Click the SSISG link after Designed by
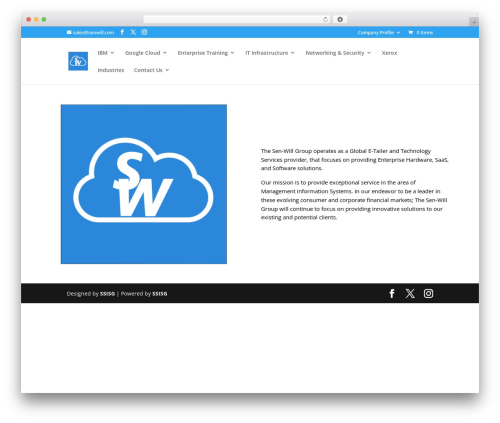500x423 pixels. 107,294
